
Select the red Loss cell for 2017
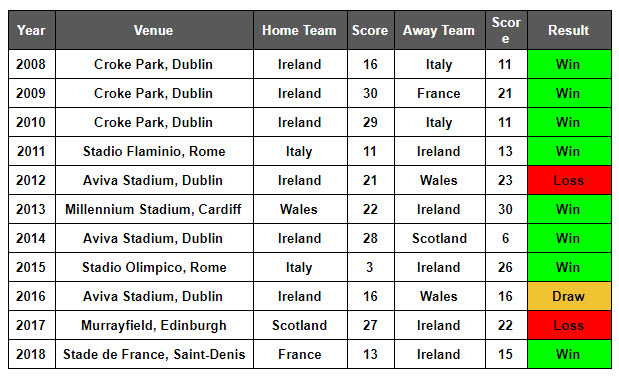pos(569,325)
